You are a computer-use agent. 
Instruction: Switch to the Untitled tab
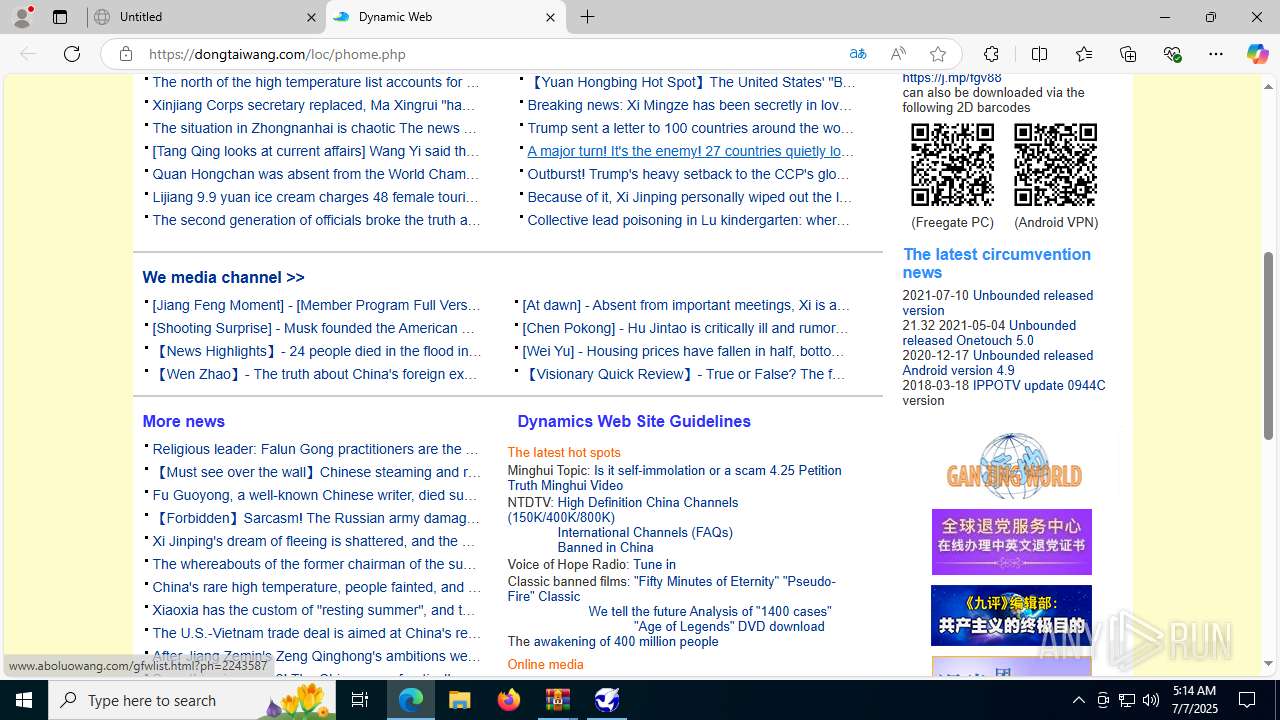[206, 17]
